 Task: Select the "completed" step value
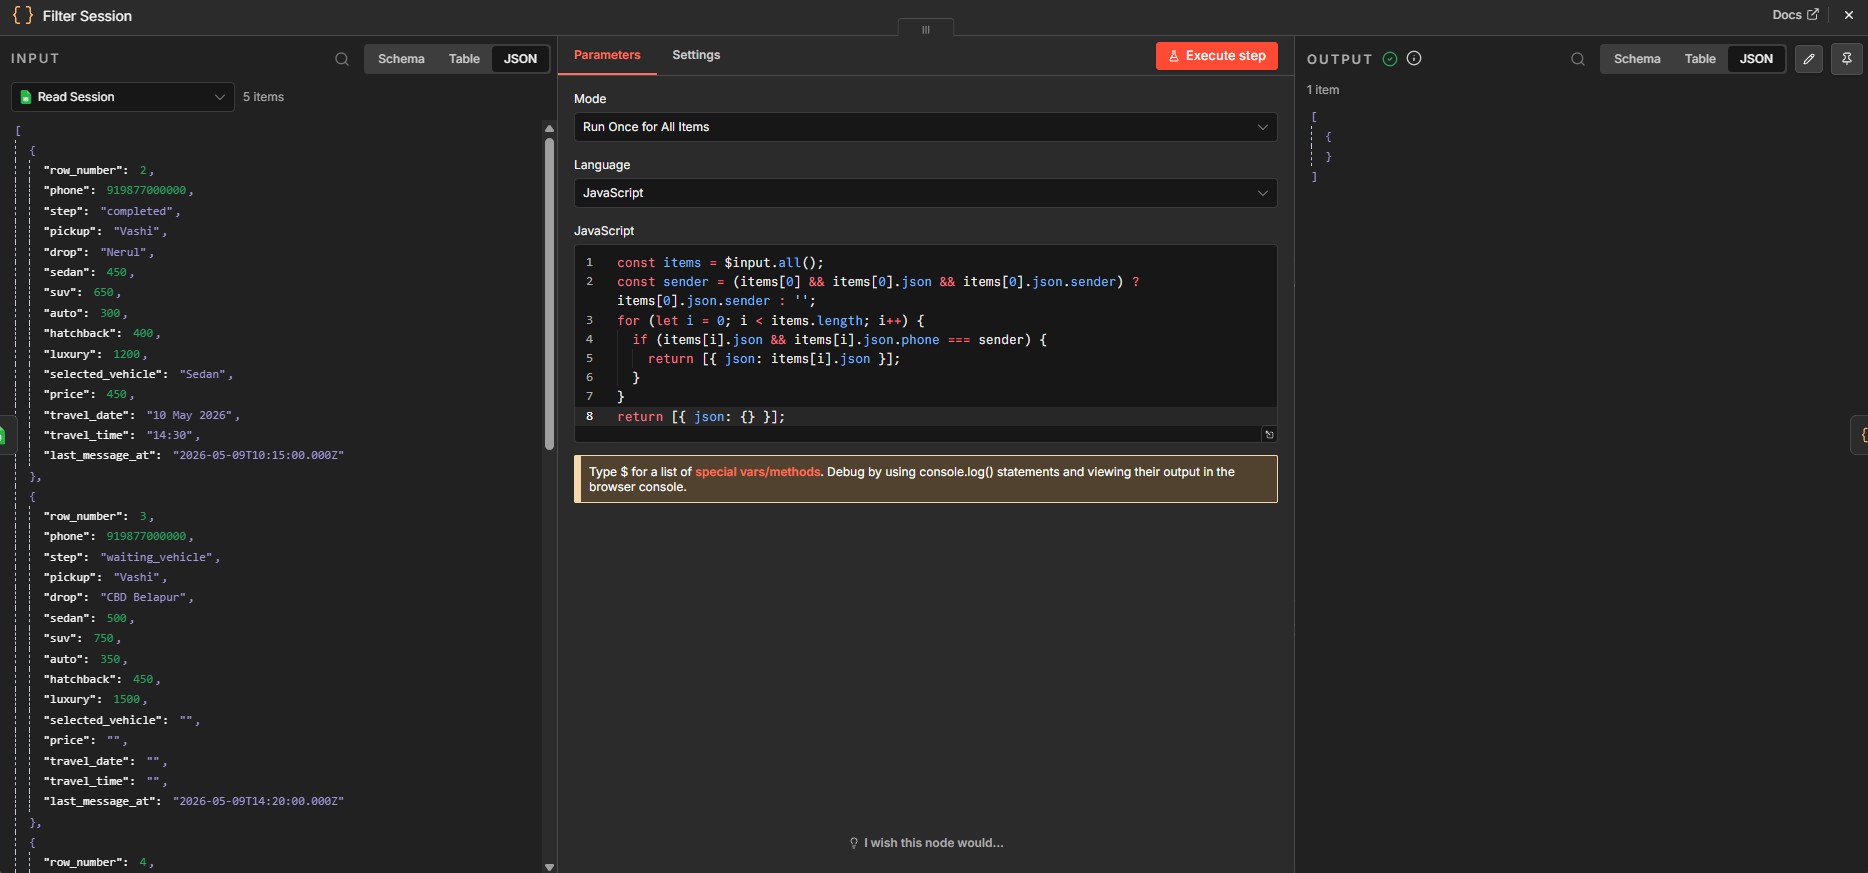[137, 211]
